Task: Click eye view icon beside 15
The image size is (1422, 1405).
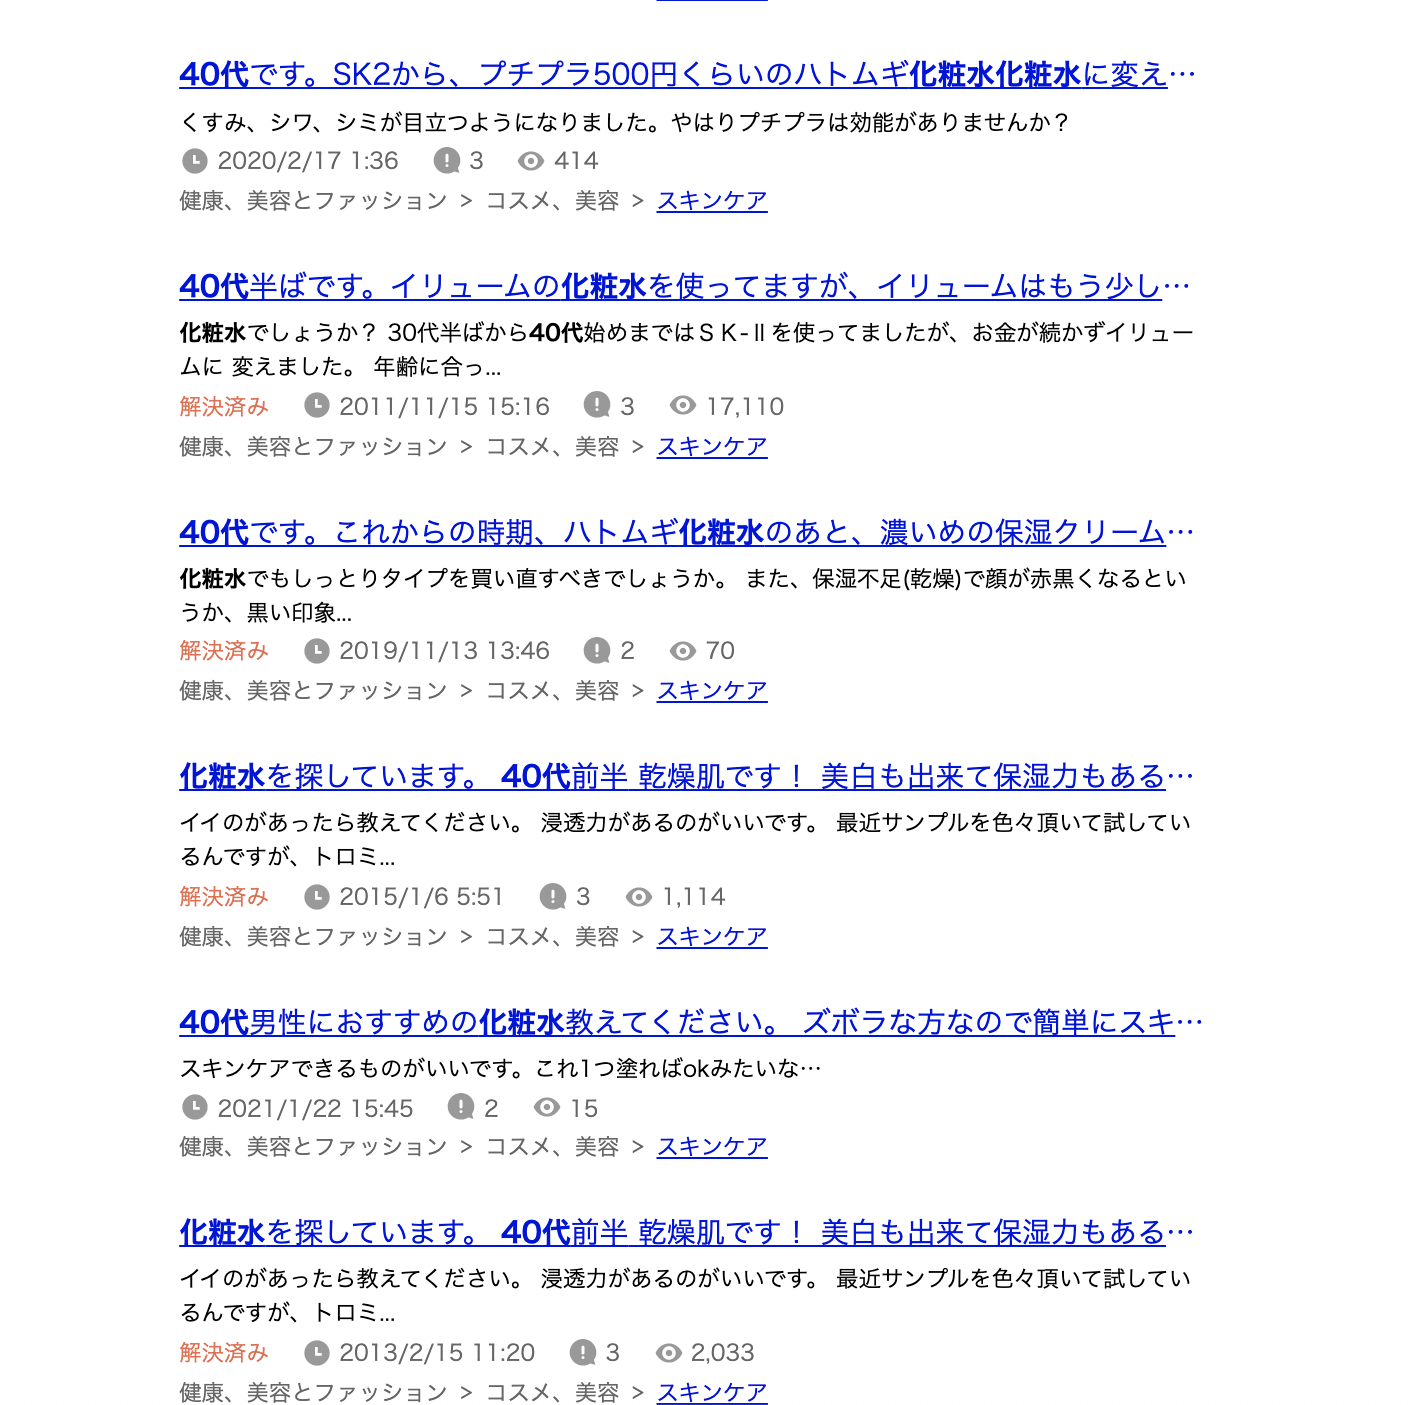Action: coord(547,1108)
